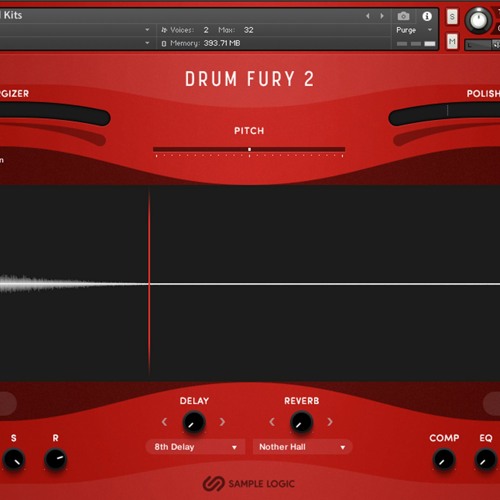Viewport: 500px width, 500px height.
Task: Click the waveform display area
Action: [250, 283]
